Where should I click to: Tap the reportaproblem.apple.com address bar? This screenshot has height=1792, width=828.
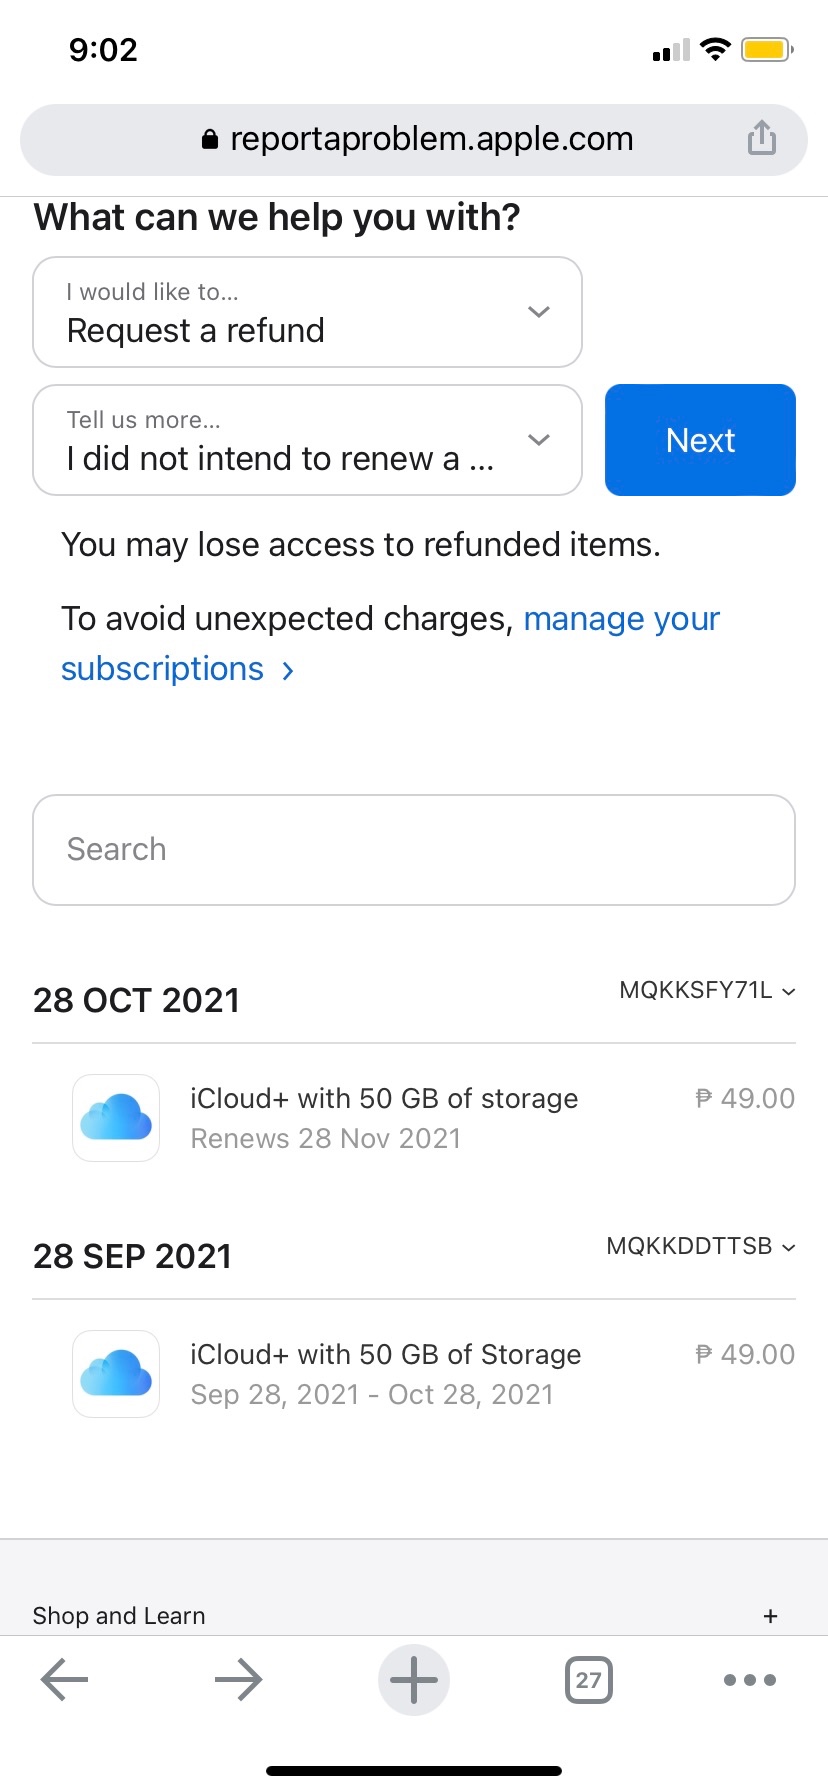tap(430, 139)
